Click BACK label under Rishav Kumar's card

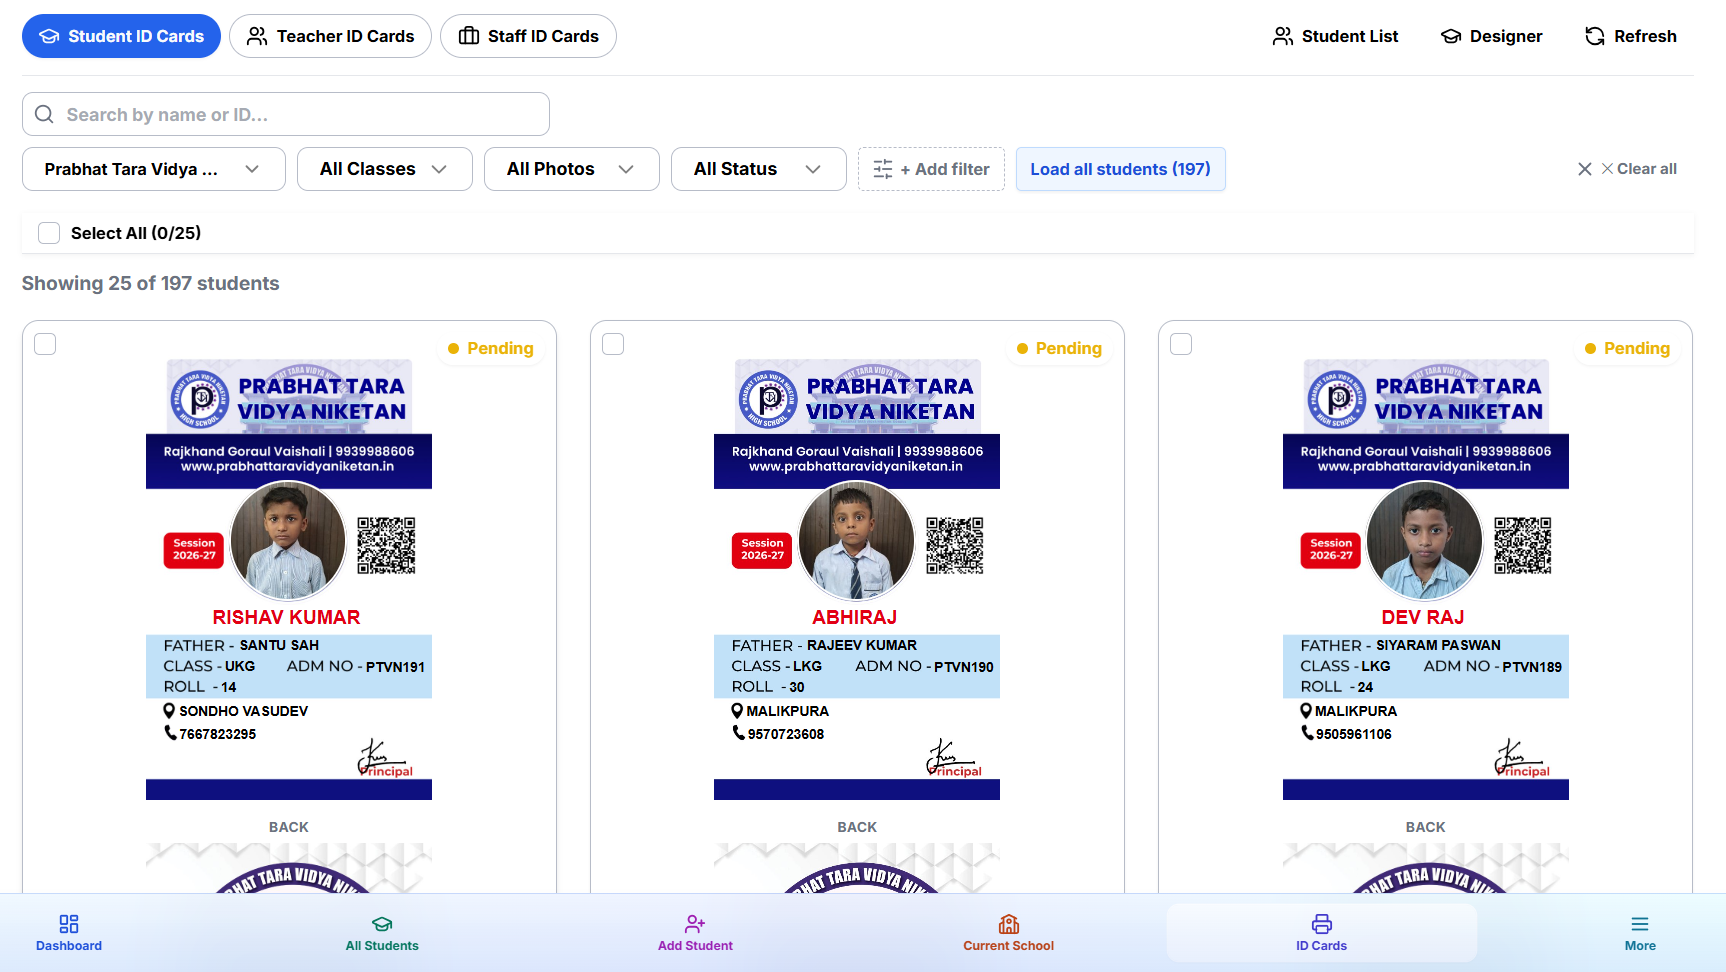288,827
